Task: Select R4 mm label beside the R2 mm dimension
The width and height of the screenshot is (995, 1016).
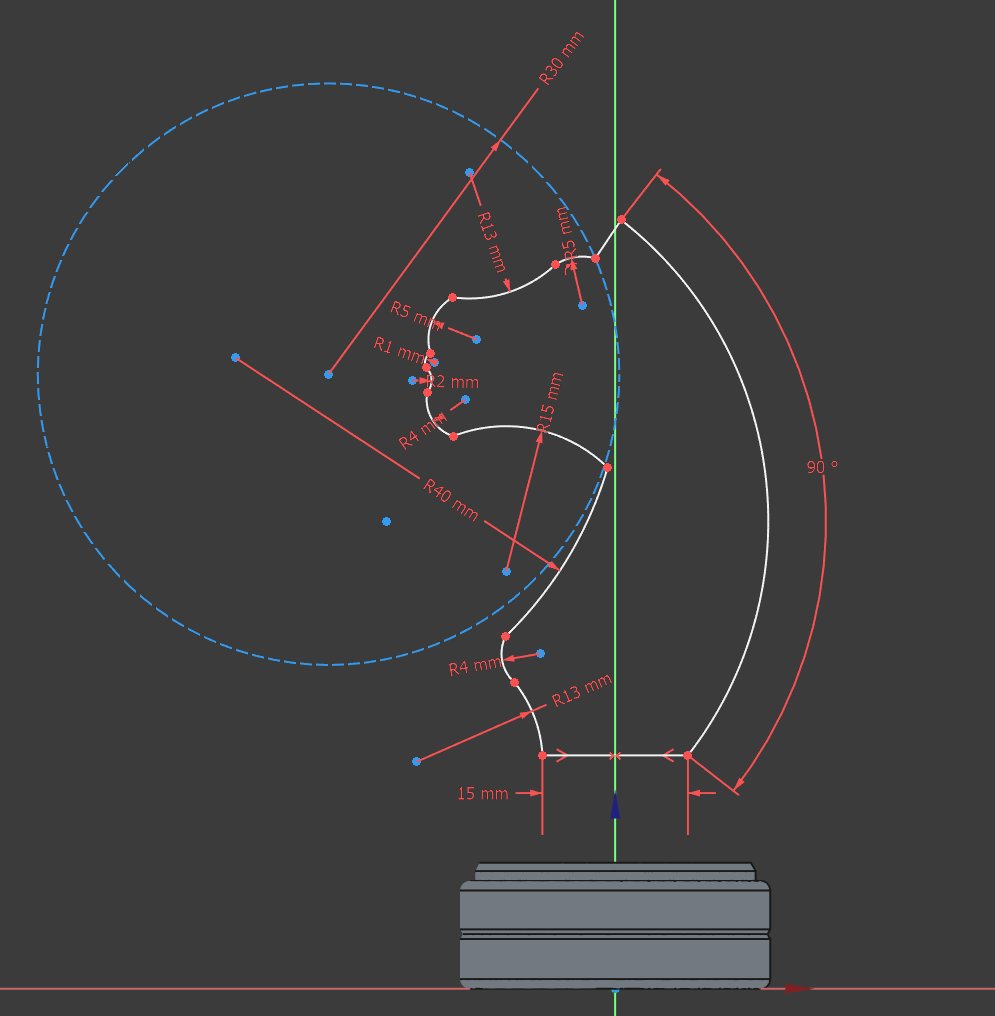Action: click(x=421, y=432)
